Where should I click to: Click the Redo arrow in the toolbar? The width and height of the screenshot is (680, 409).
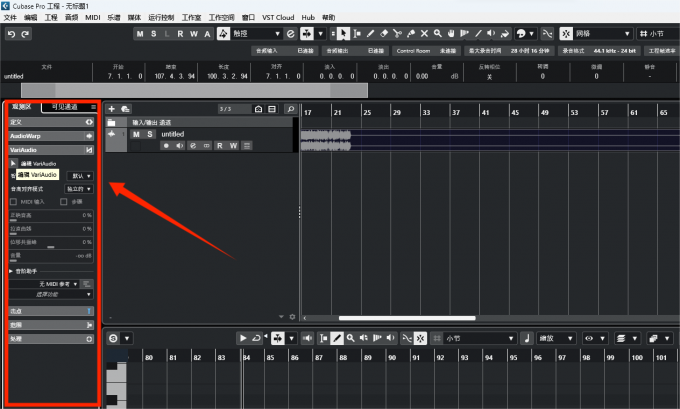pos(25,34)
